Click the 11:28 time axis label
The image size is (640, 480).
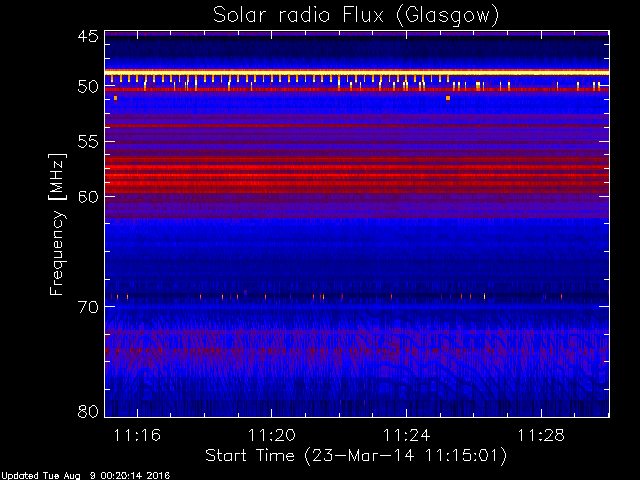coord(541,436)
